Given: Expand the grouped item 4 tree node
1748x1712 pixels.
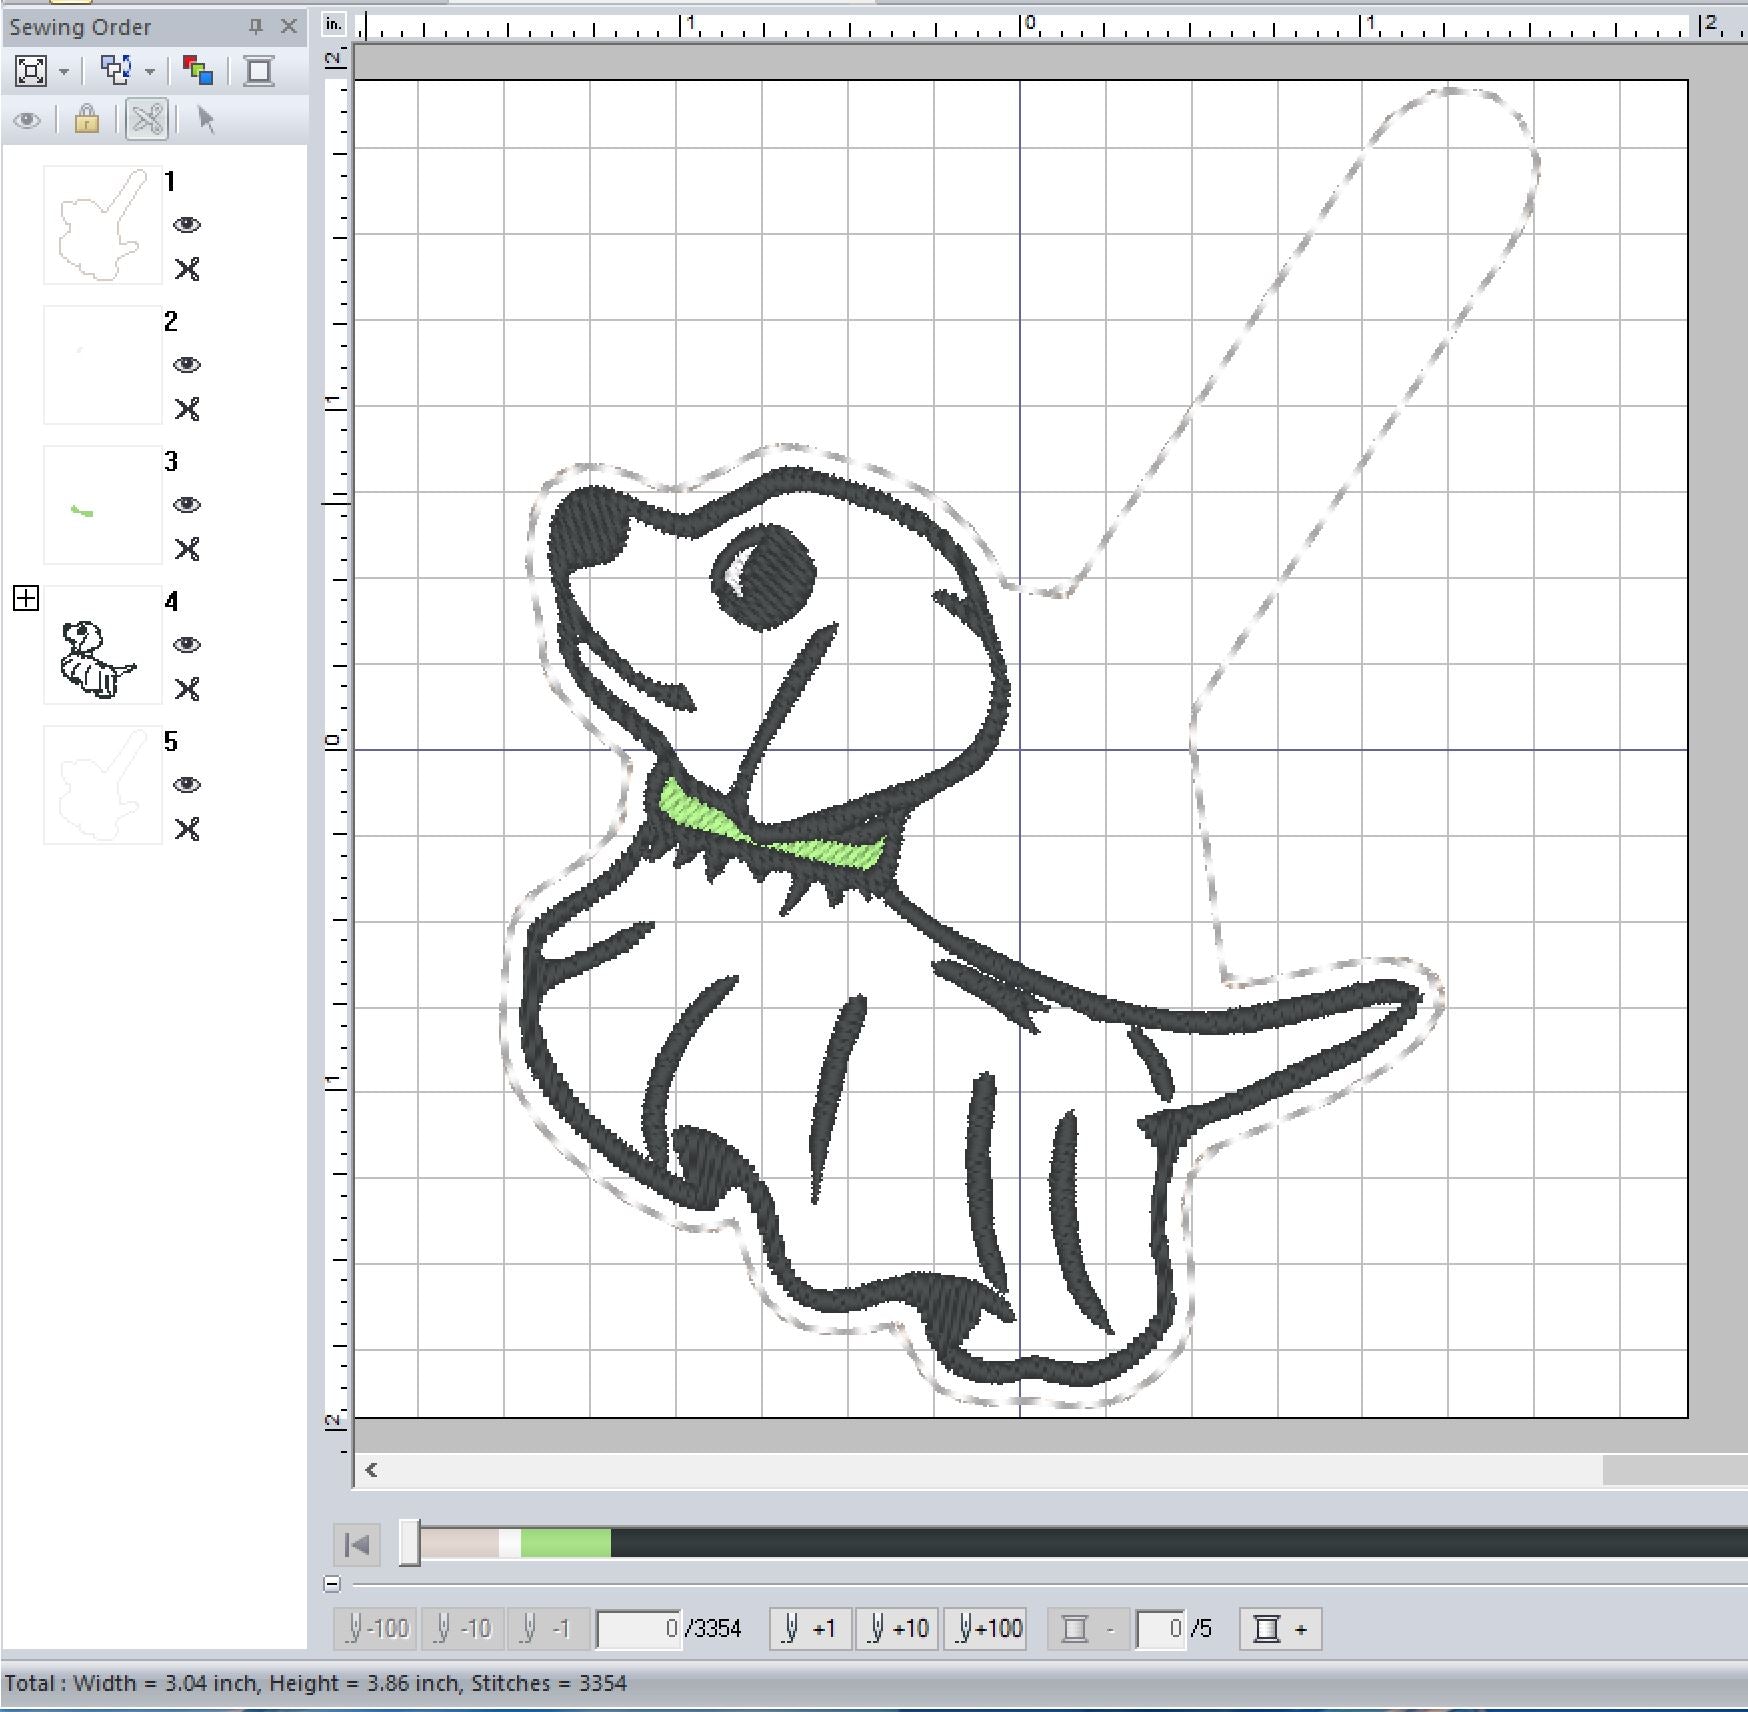Looking at the screenshot, I should tap(26, 599).
